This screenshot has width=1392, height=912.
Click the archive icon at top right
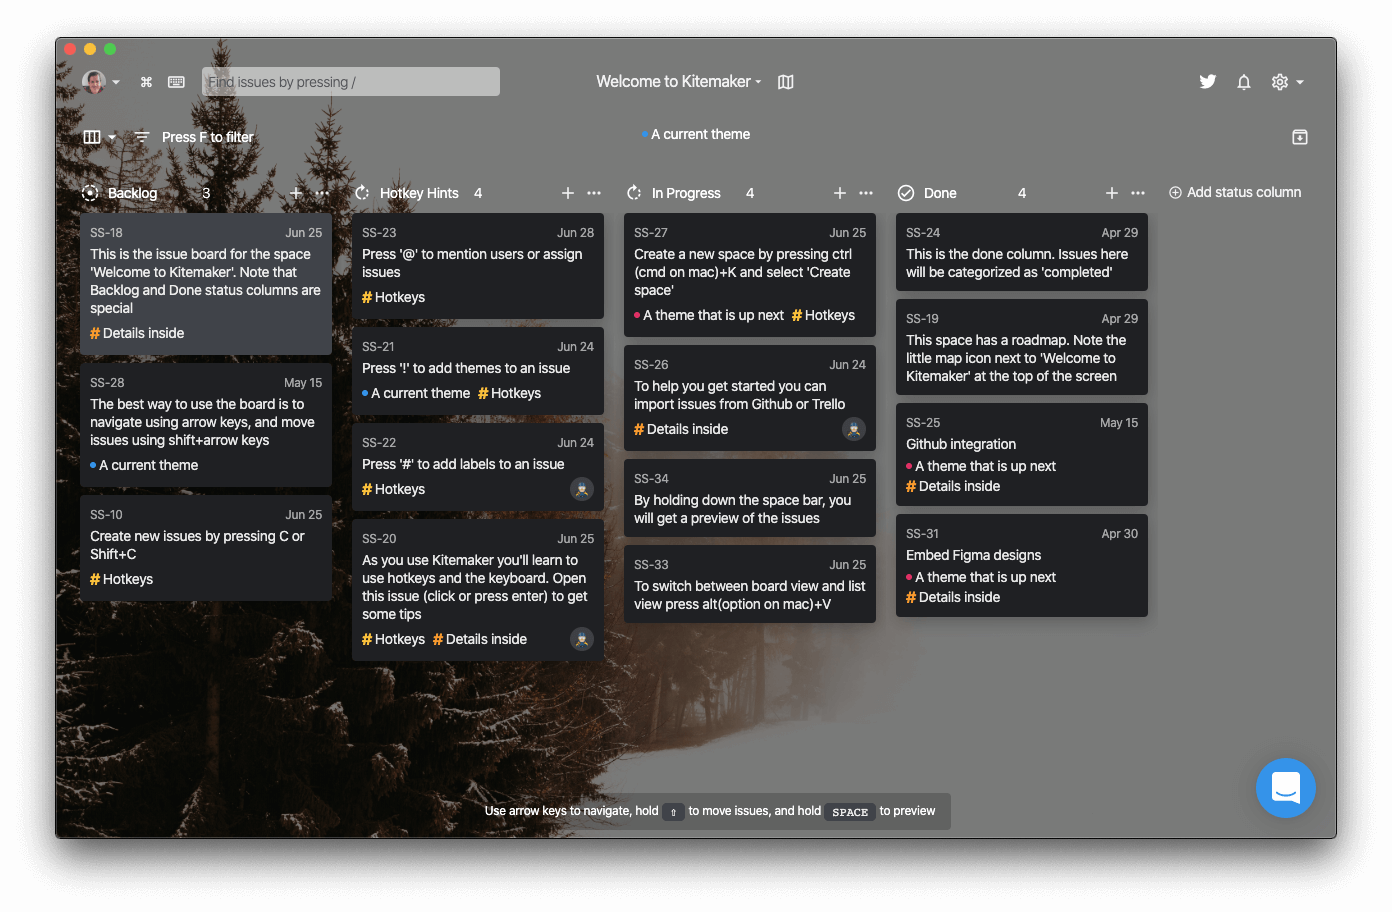(1299, 137)
